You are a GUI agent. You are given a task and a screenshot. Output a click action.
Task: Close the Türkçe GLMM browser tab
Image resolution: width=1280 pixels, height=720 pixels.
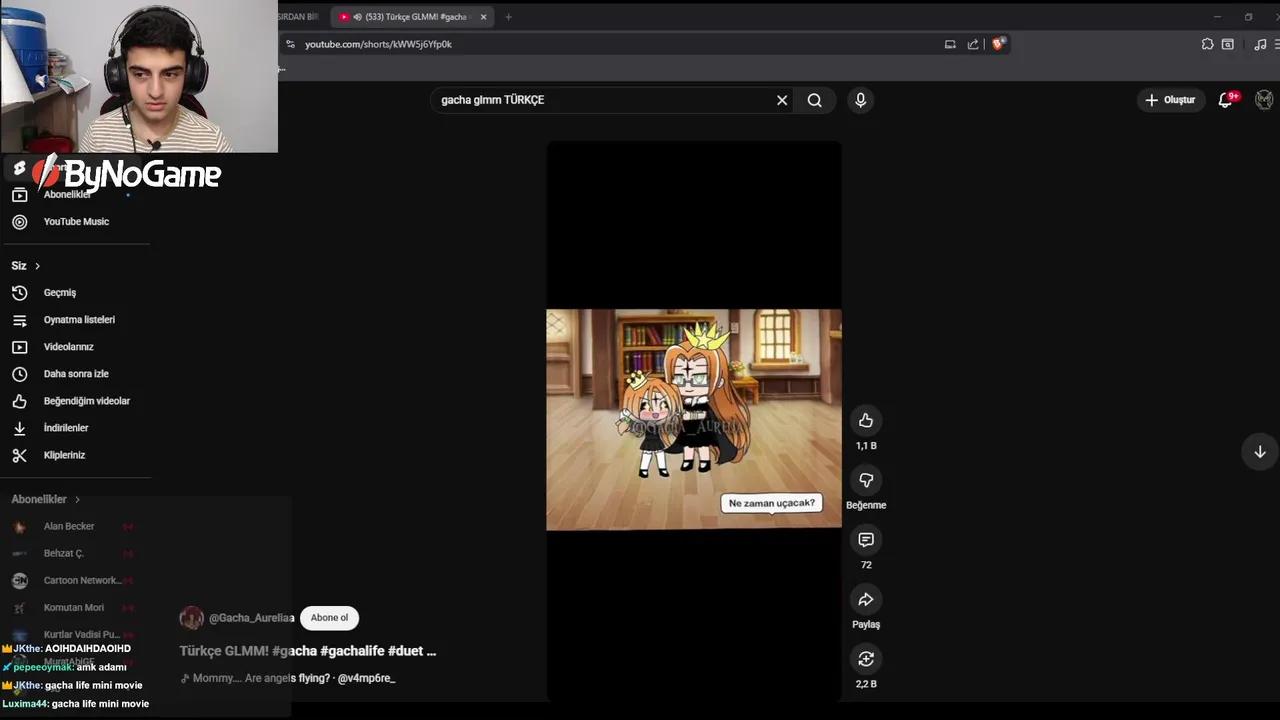tap(483, 17)
